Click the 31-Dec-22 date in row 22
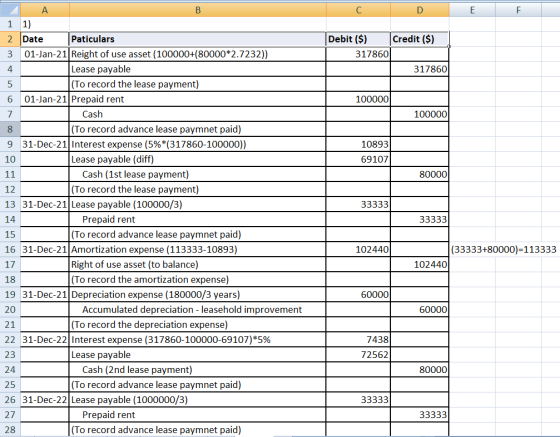The image size is (560, 437). tap(45, 340)
